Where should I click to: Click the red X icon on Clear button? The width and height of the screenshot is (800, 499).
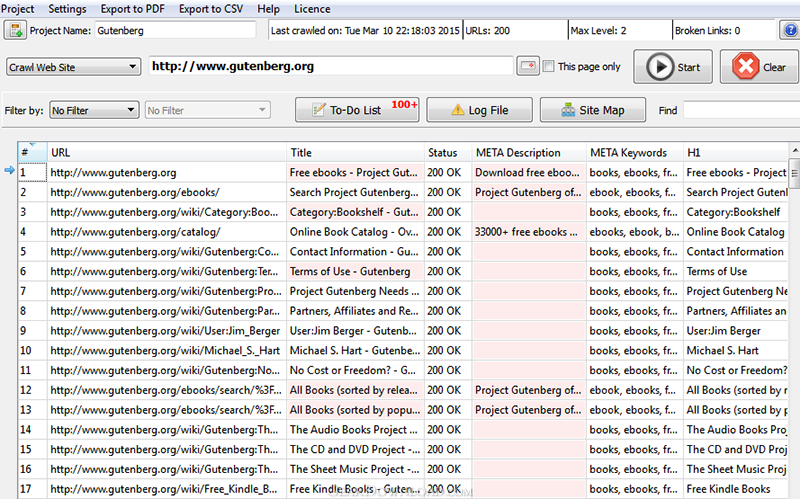(745, 67)
